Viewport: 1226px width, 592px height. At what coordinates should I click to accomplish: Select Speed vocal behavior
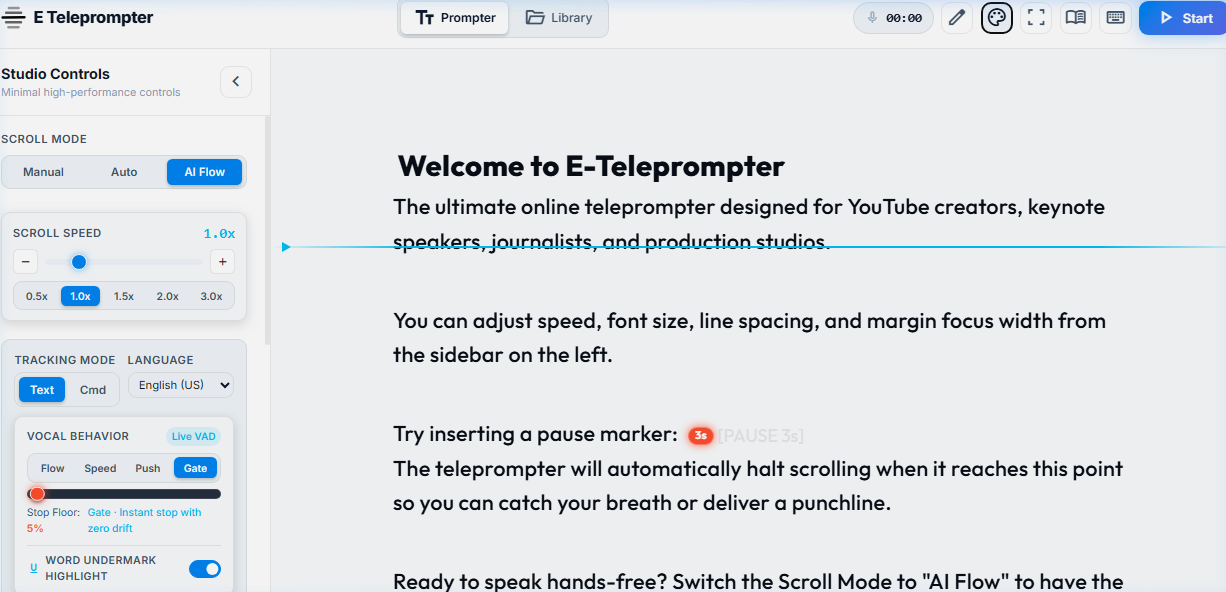pos(100,468)
